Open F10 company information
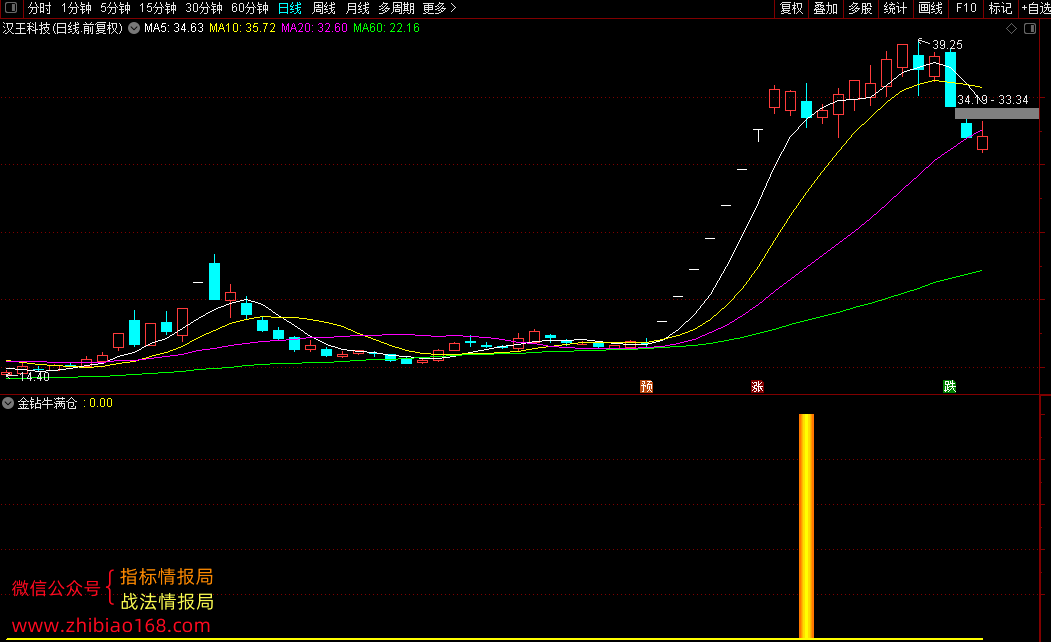 tap(966, 8)
